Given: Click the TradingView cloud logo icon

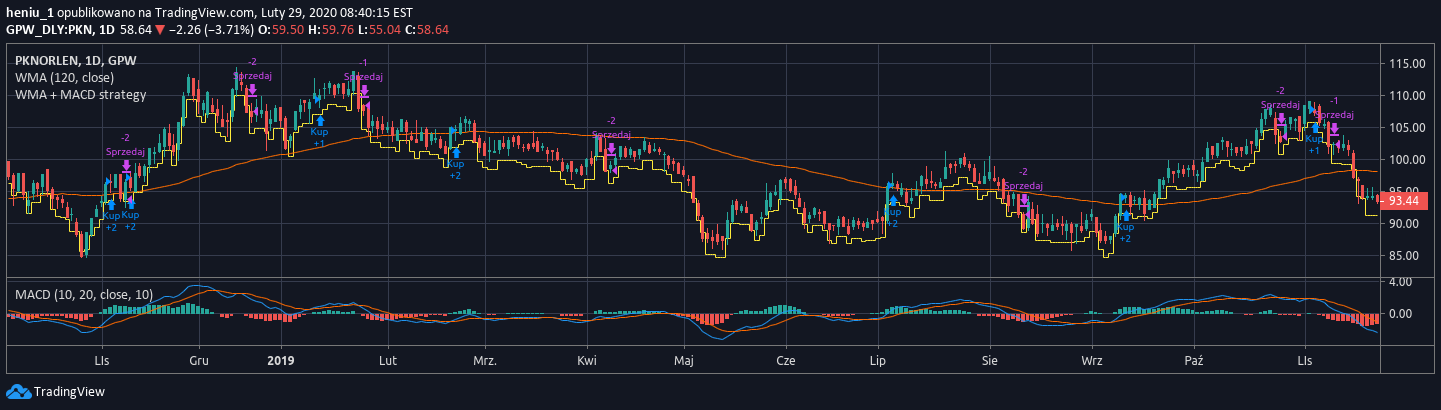Looking at the screenshot, I should (x=17, y=392).
